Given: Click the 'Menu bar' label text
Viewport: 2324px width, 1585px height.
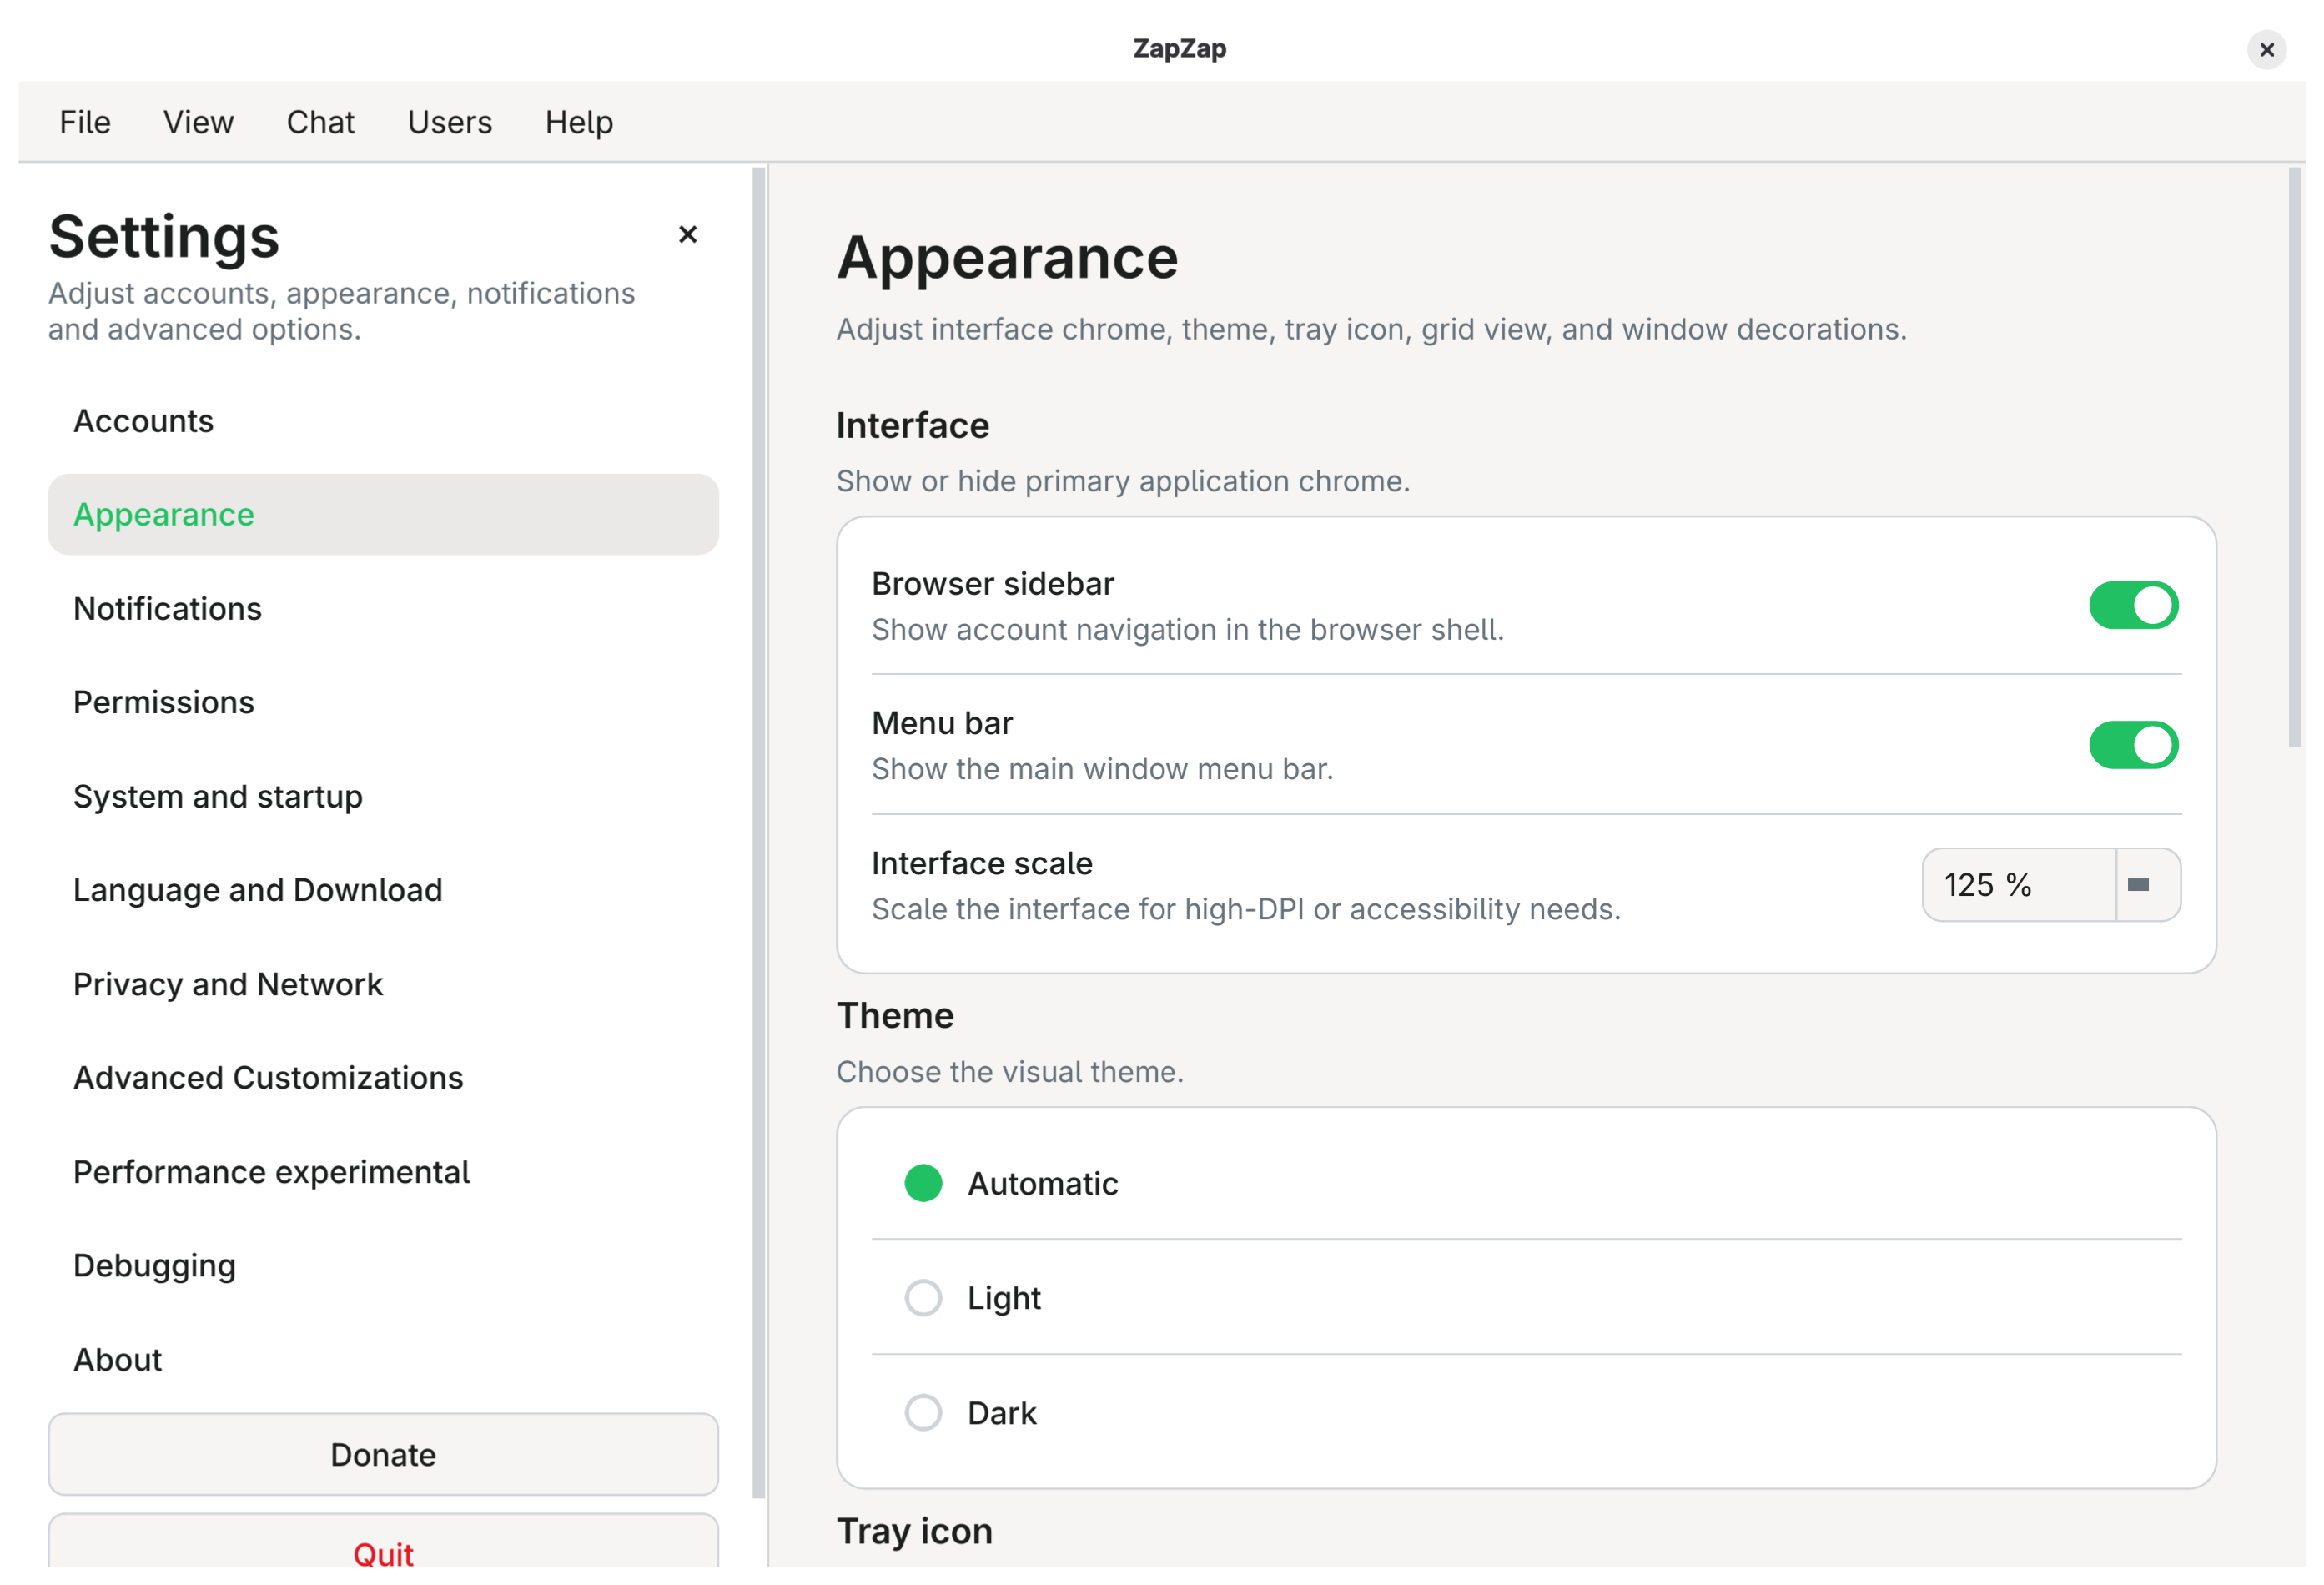Looking at the screenshot, I should point(942,723).
